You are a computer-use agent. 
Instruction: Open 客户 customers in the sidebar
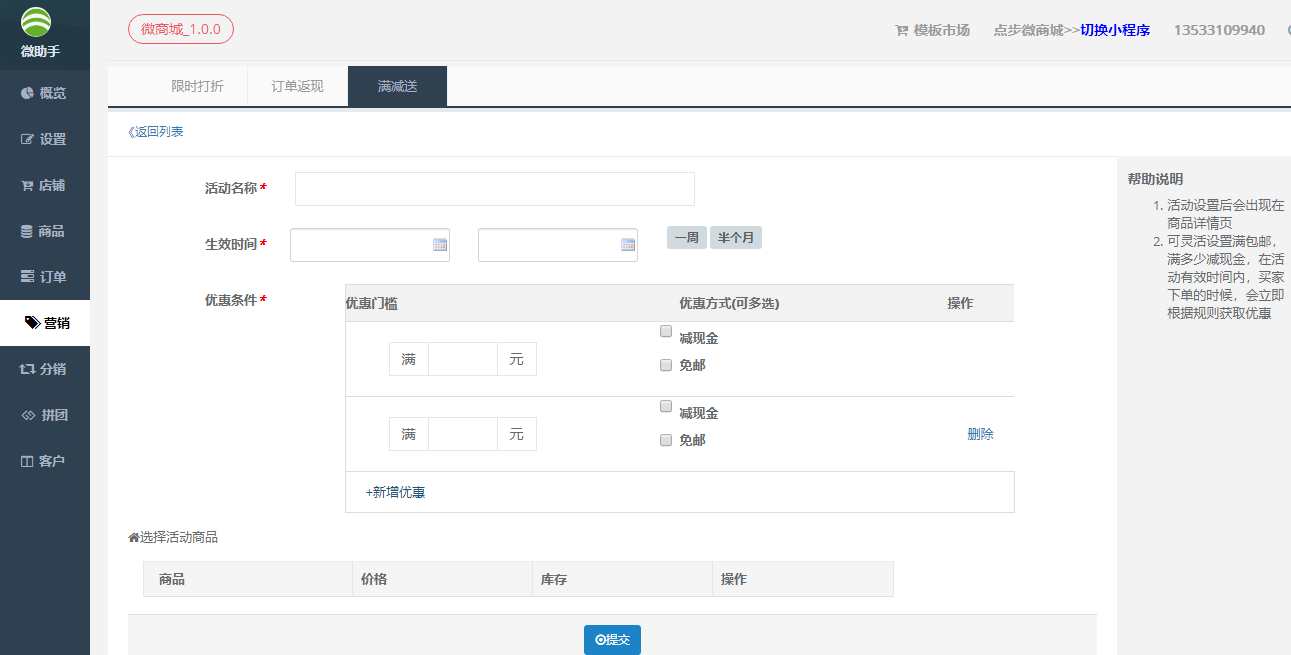44,461
